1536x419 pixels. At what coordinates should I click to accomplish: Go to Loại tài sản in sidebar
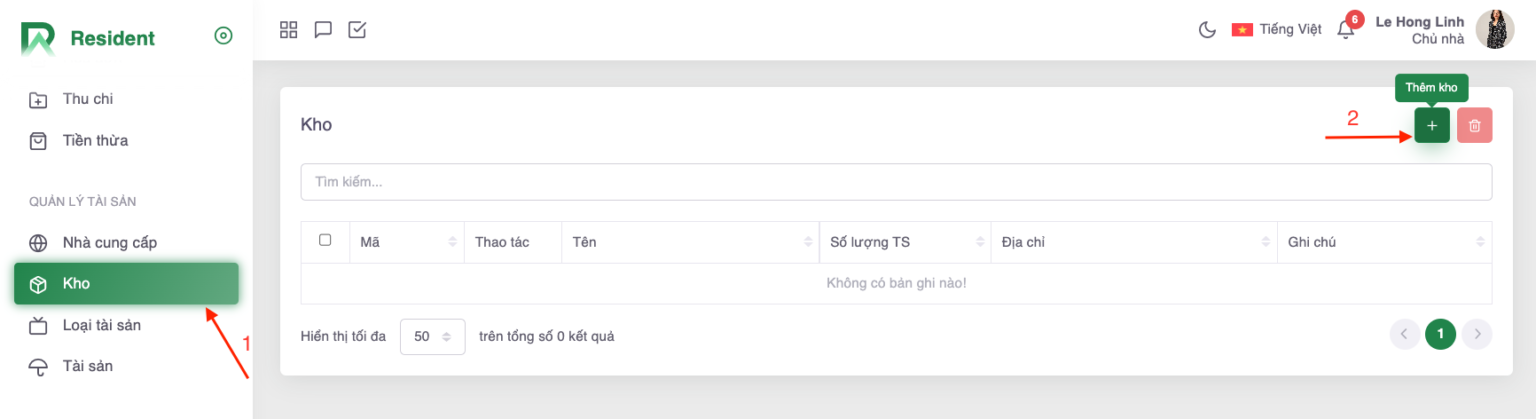click(x=101, y=325)
